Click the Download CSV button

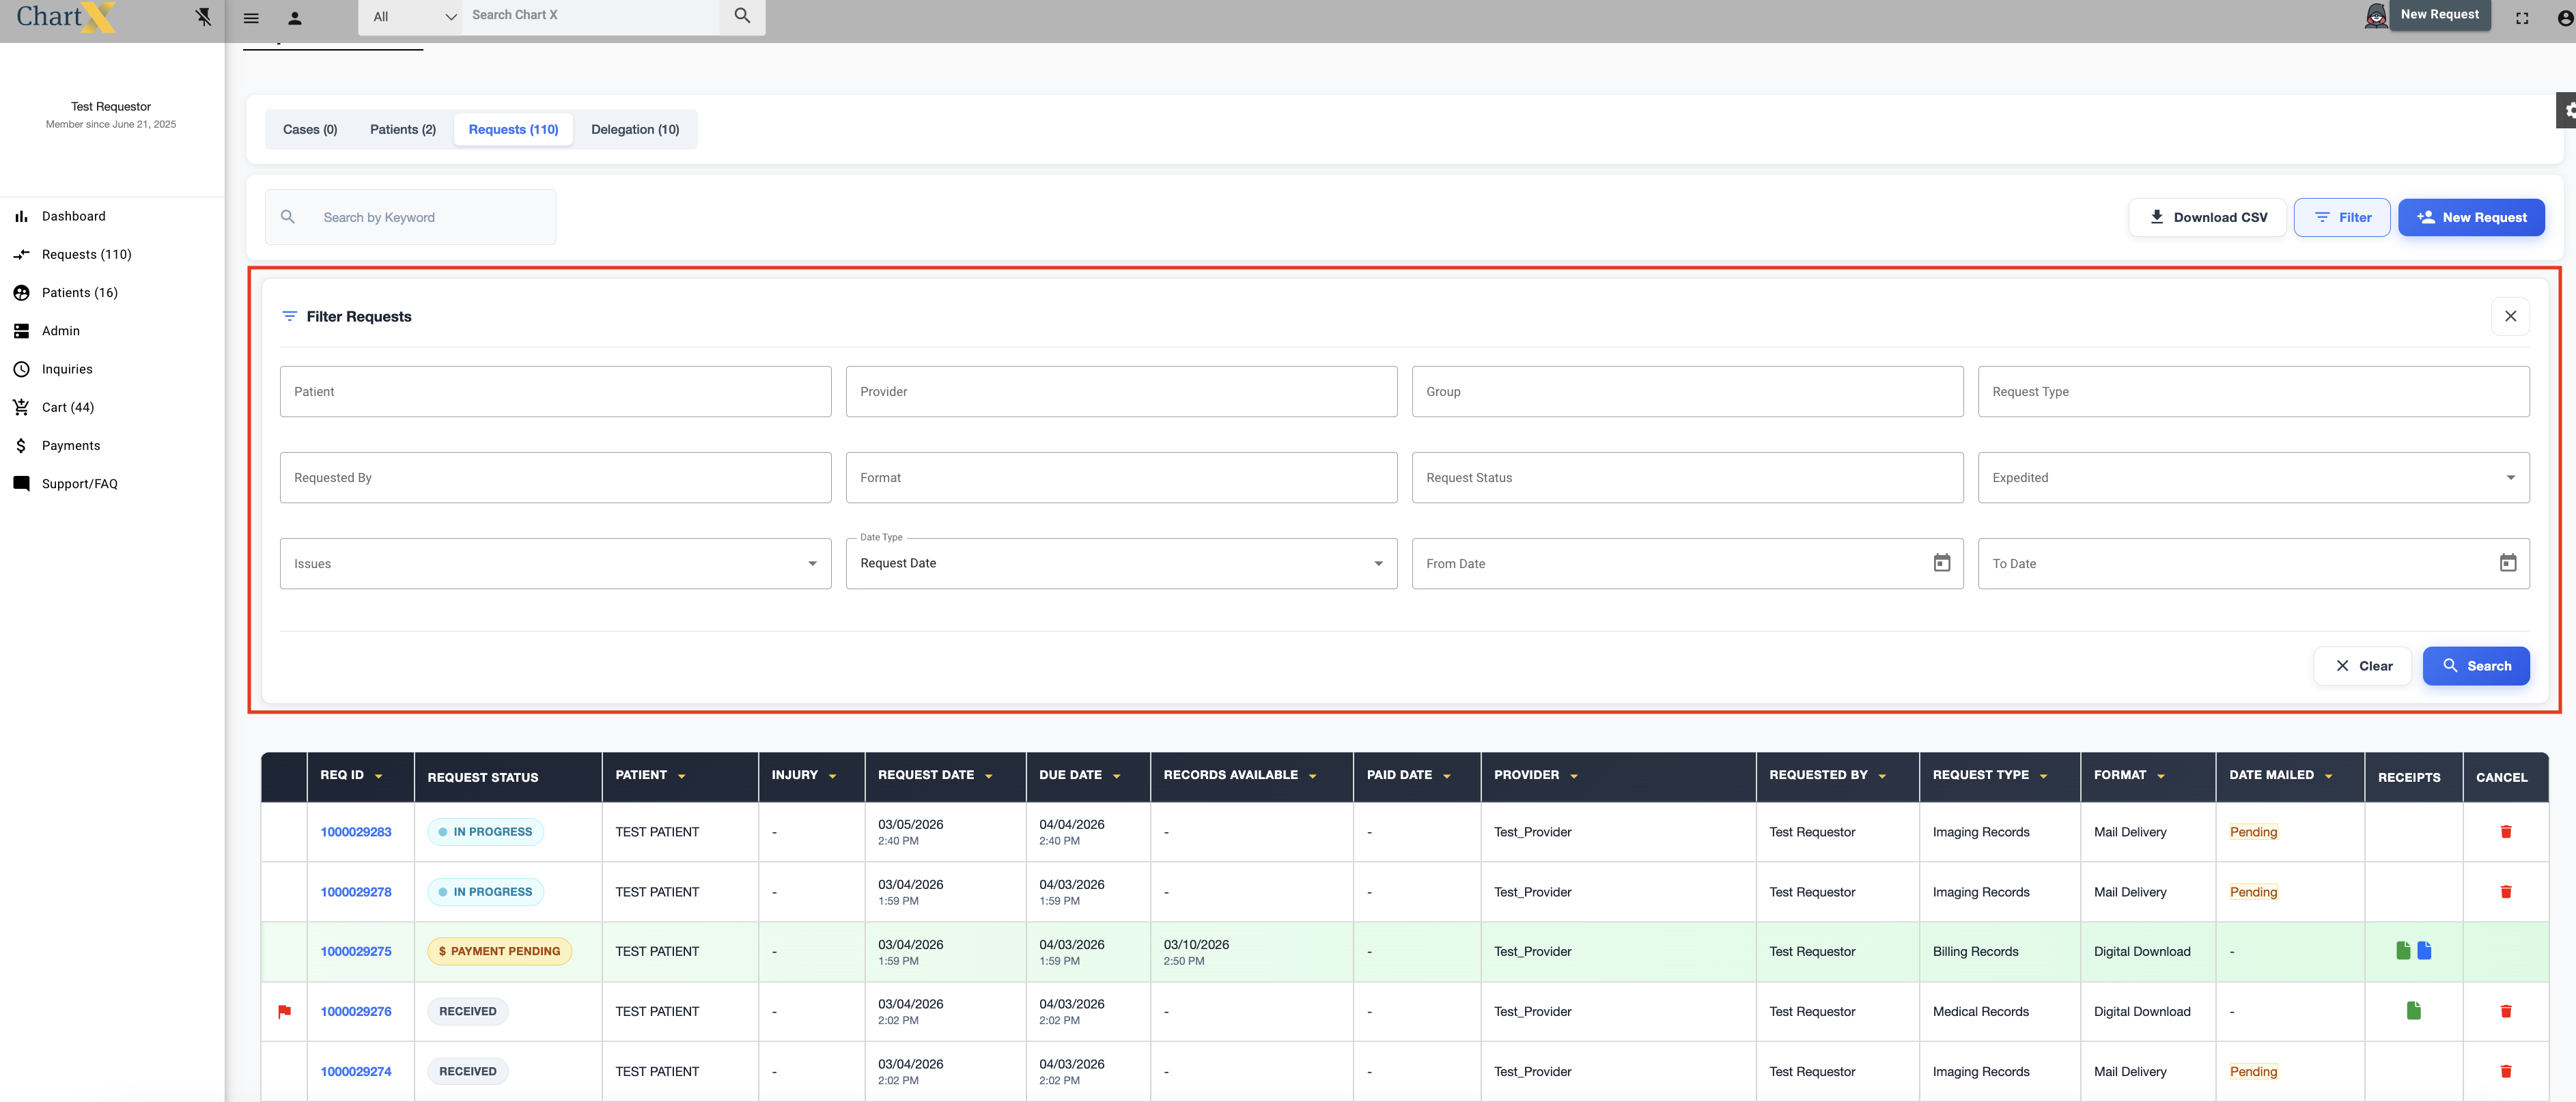point(2206,217)
